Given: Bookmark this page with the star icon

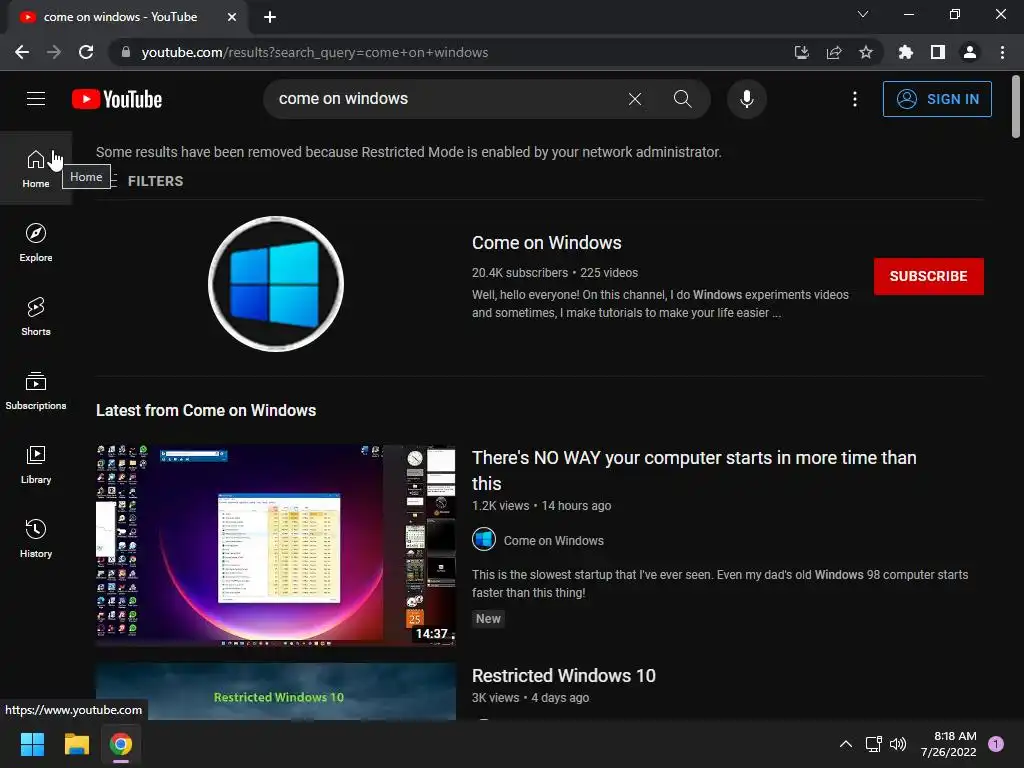Looking at the screenshot, I should tap(866, 52).
